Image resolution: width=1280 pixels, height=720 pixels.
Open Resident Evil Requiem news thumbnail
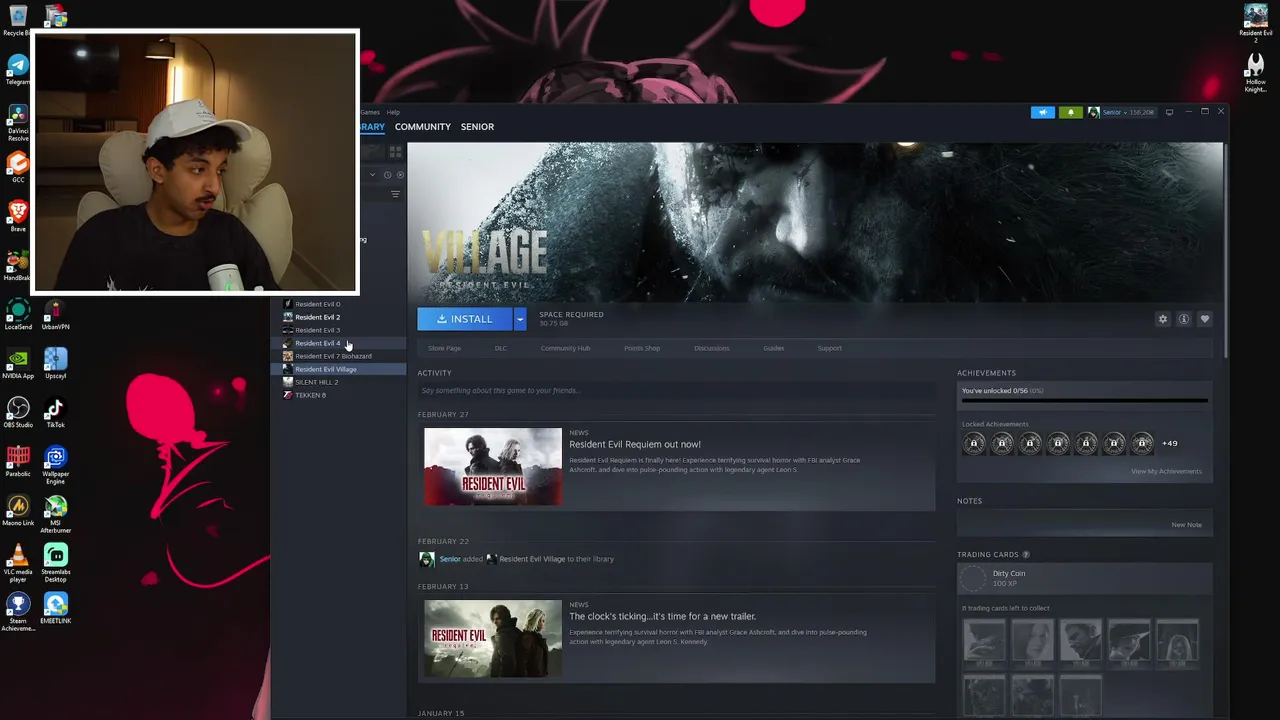click(493, 467)
